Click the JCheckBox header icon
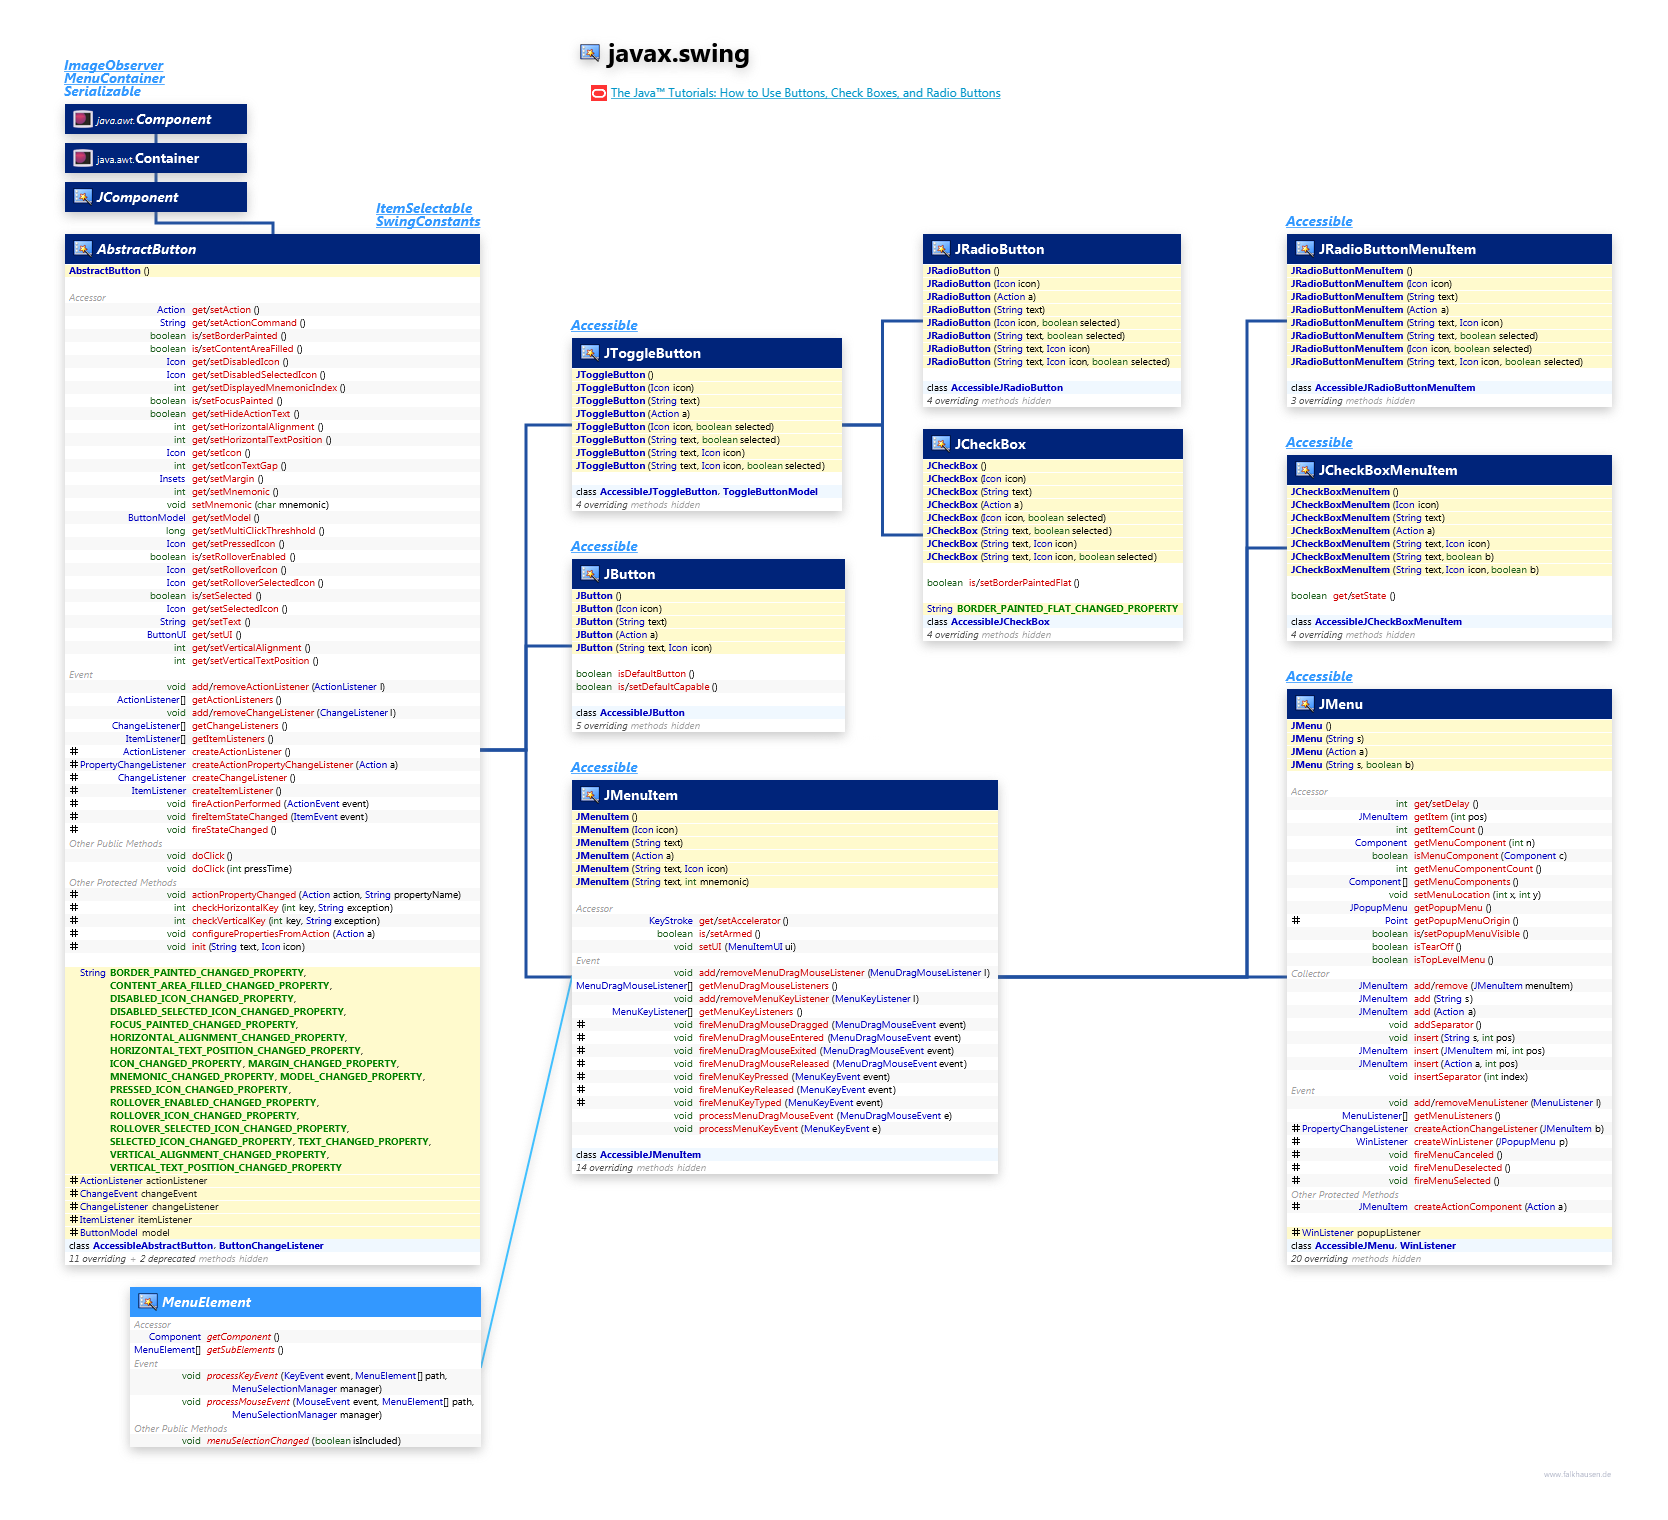The width and height of the screenshot is (1668, 1520). coord(941,444)
